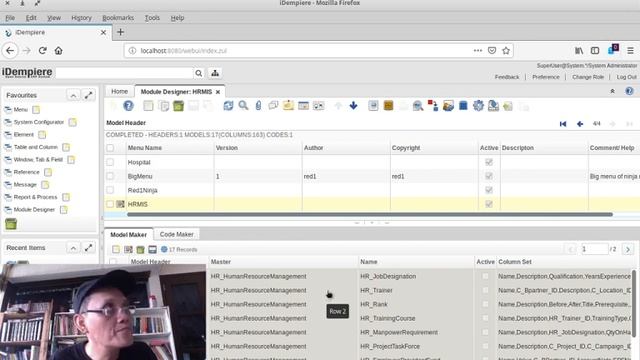This screenshot has height=360, width=640.
Task: Open Table and Column favourite
Action: click(x=36, y=147)
